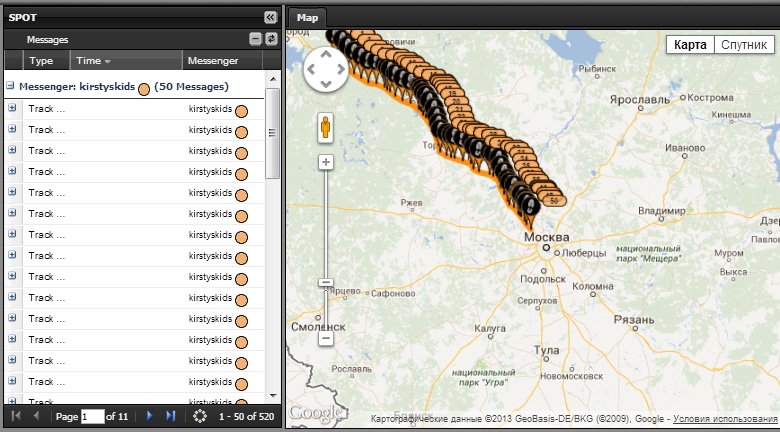
Task: Click the page number input field
Action: (92, 416)
